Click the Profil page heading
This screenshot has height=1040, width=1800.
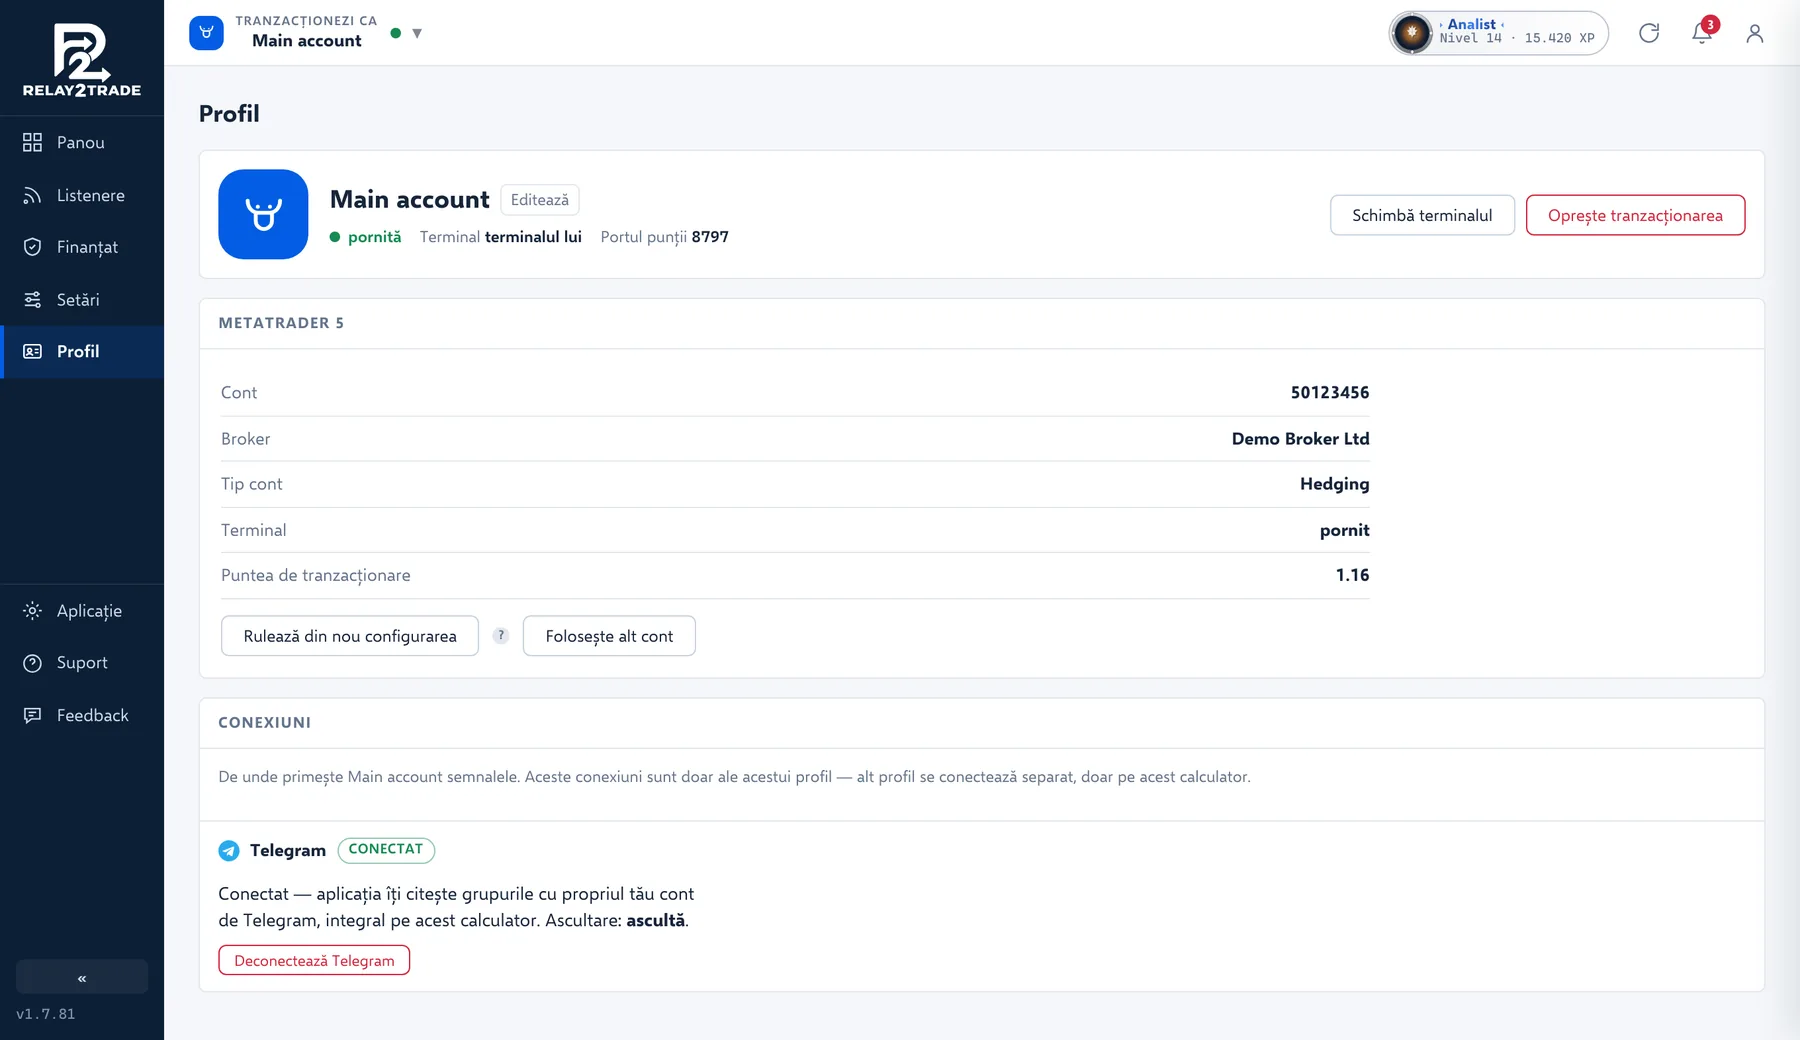[229, 114]
